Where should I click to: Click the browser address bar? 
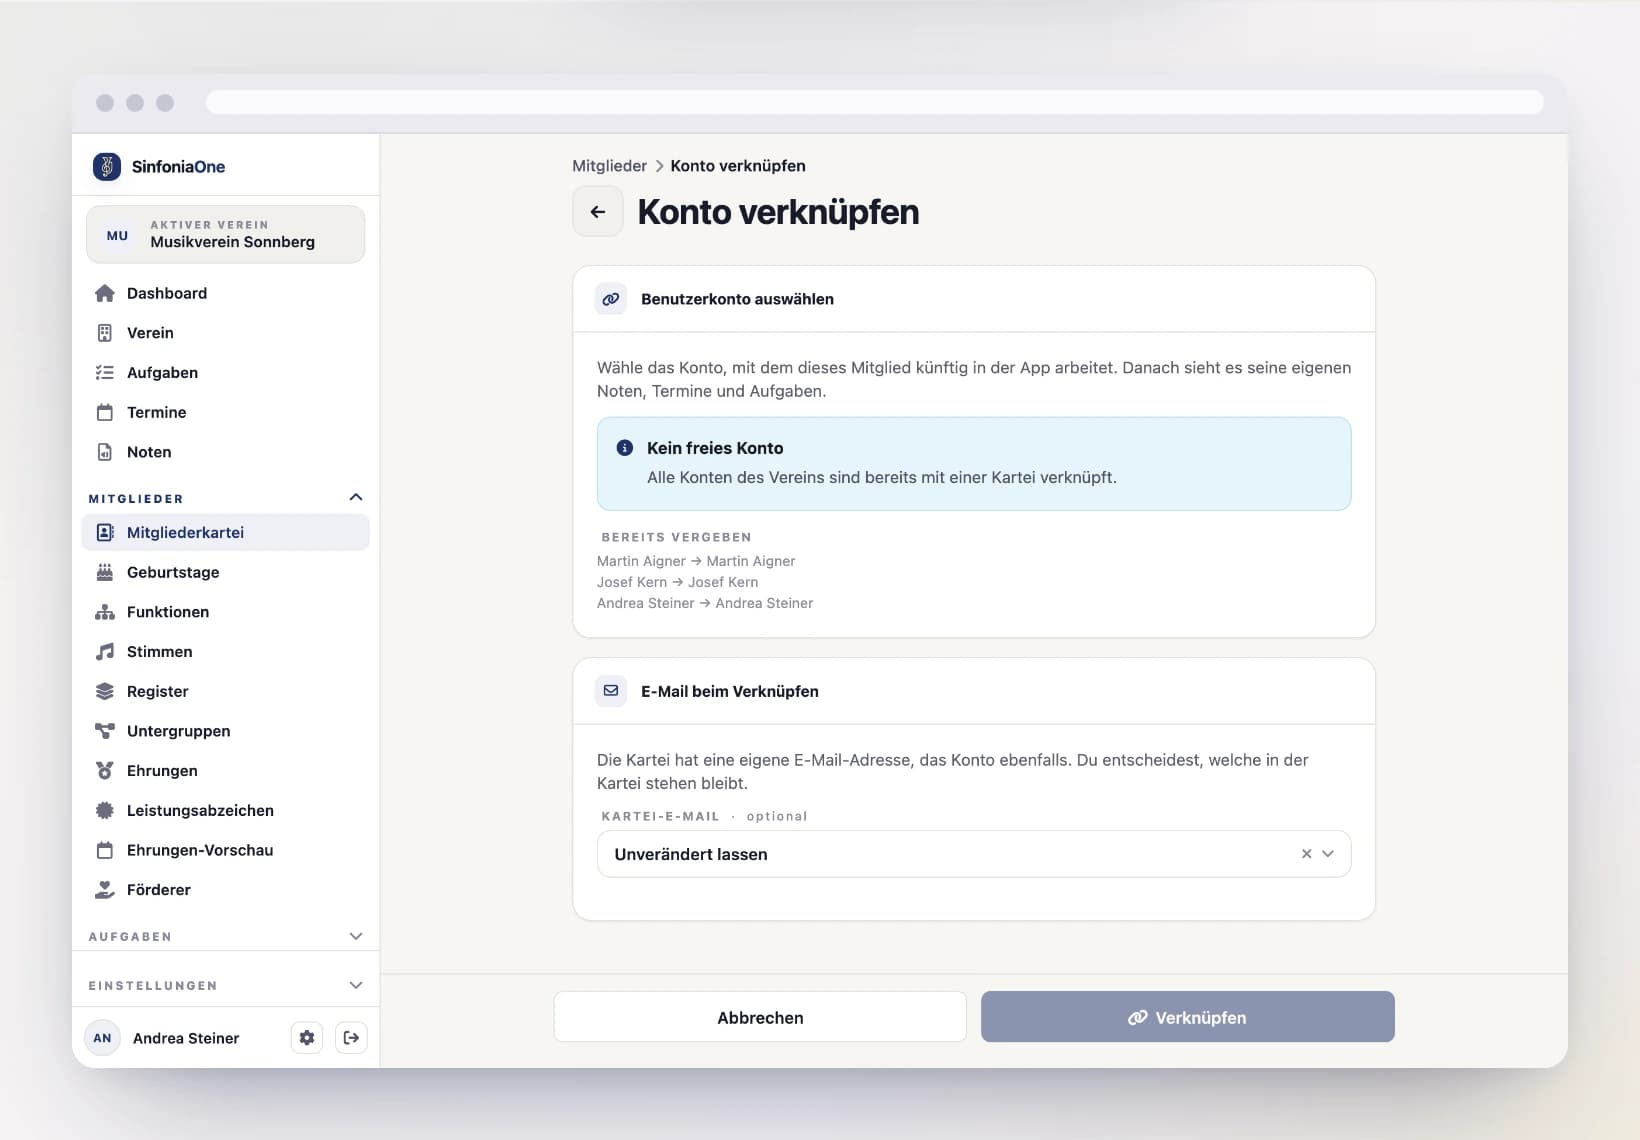[x=874, y=102]
